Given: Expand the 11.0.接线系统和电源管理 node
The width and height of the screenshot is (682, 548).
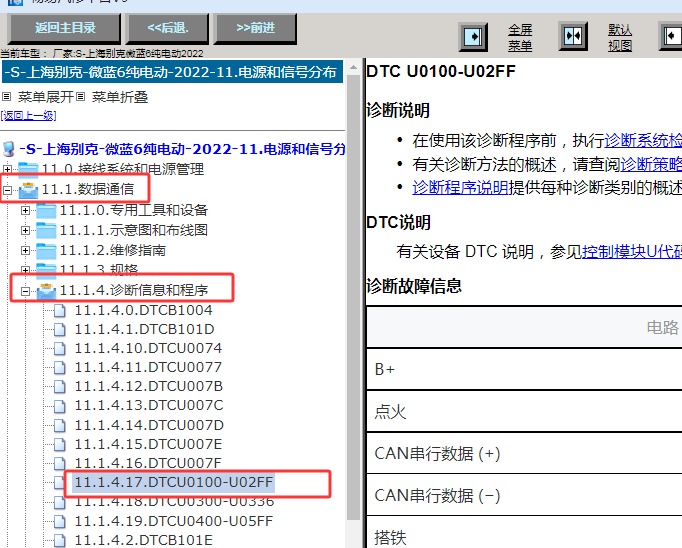Looking at the screenshot, I should (7, 168).
